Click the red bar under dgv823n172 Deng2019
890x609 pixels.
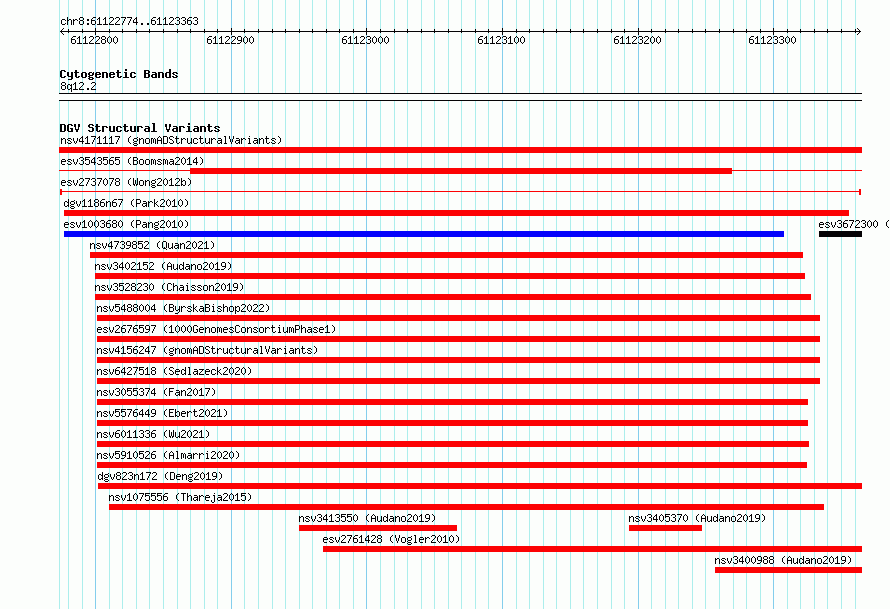(x=480, y=486)
